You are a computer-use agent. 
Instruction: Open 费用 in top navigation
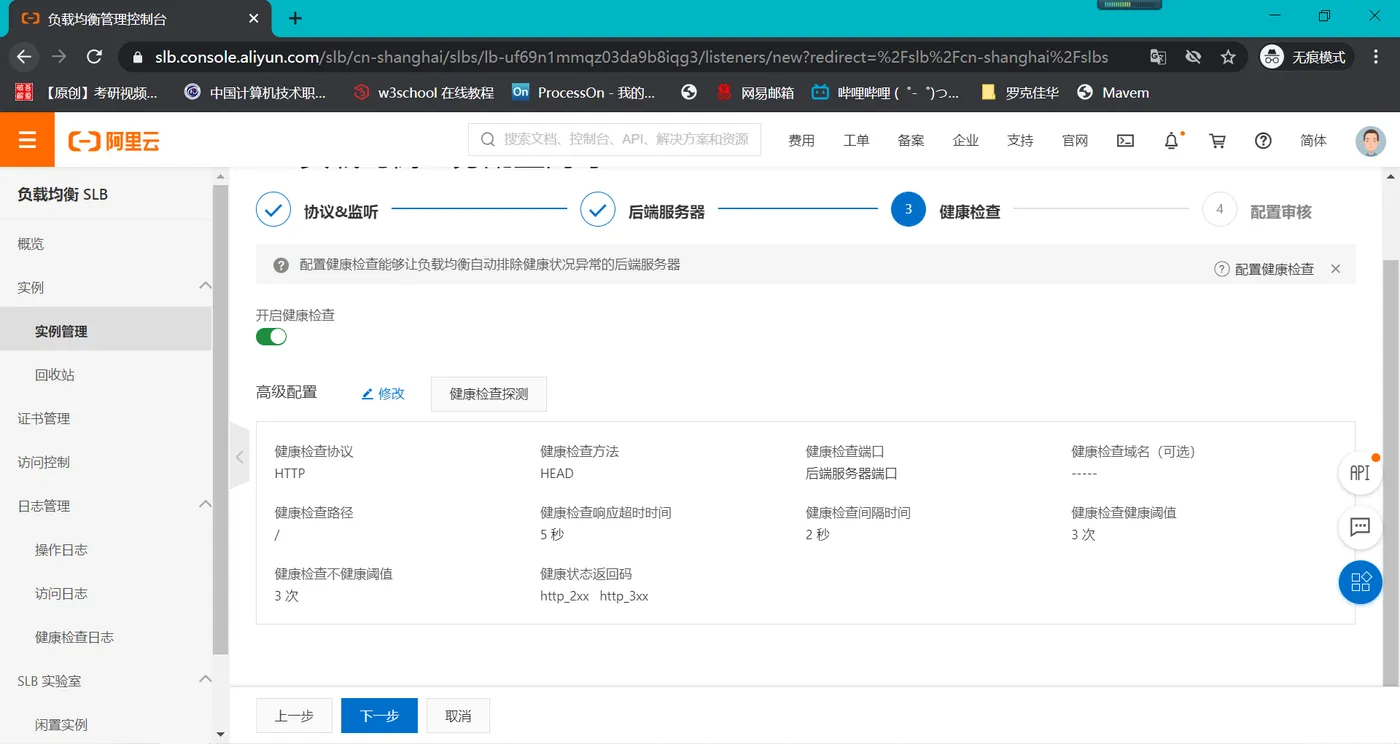coord(801,141)
